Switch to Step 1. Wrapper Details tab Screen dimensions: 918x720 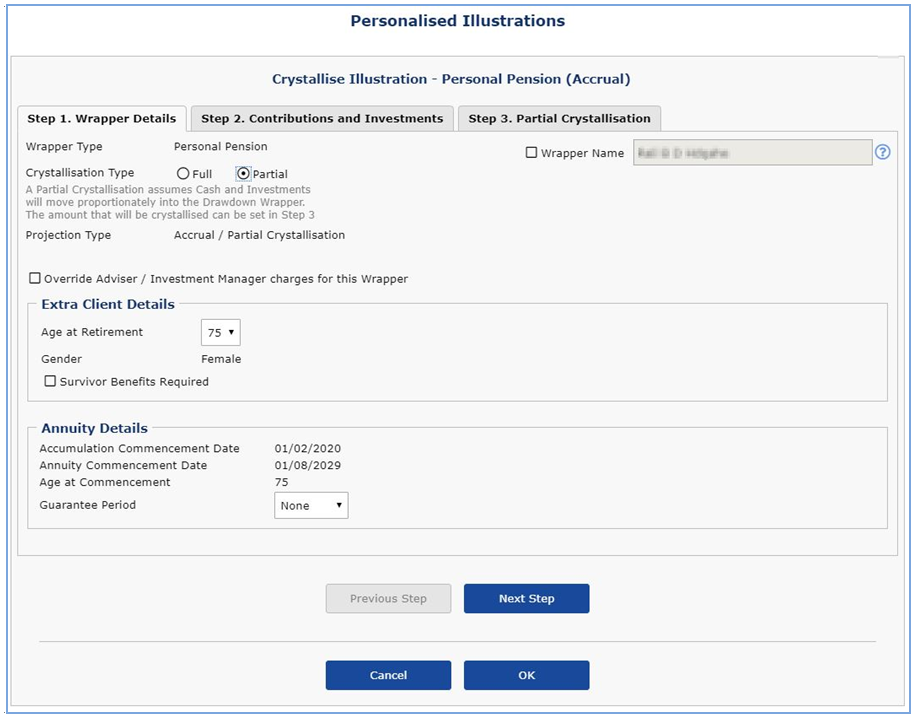point(101,119)
